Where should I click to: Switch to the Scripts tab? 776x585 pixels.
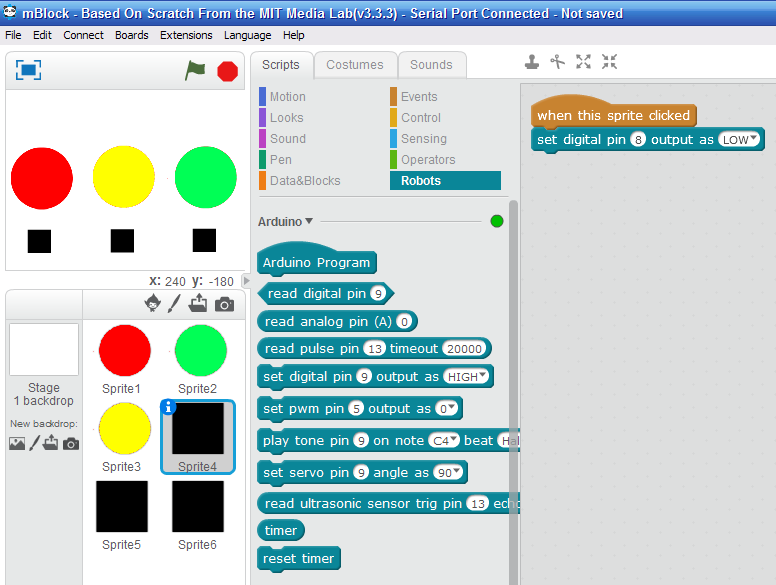(x=281, y=65)
